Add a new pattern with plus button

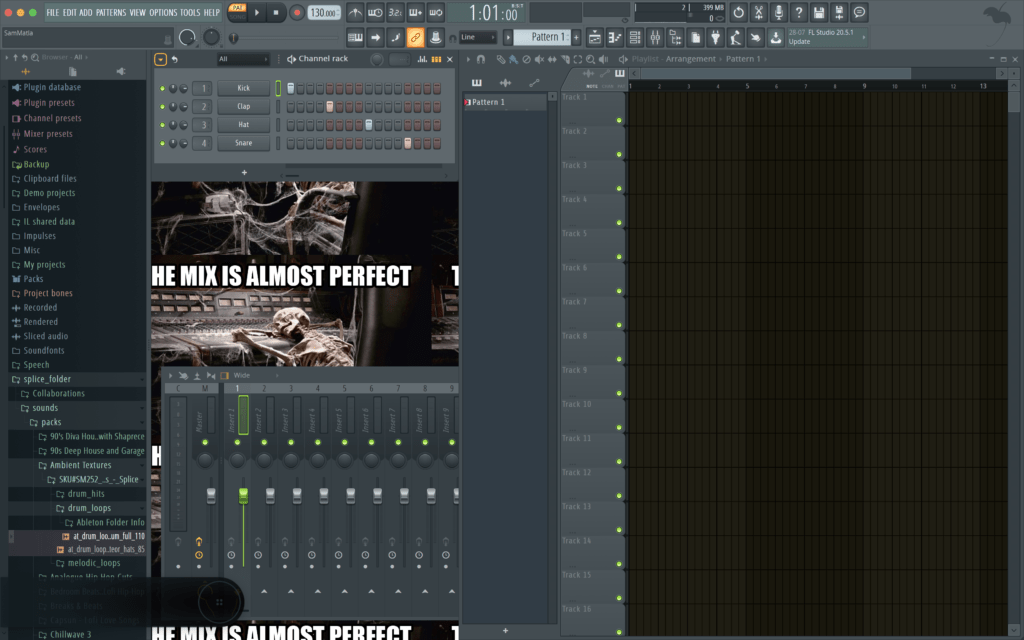pos(576,37)
